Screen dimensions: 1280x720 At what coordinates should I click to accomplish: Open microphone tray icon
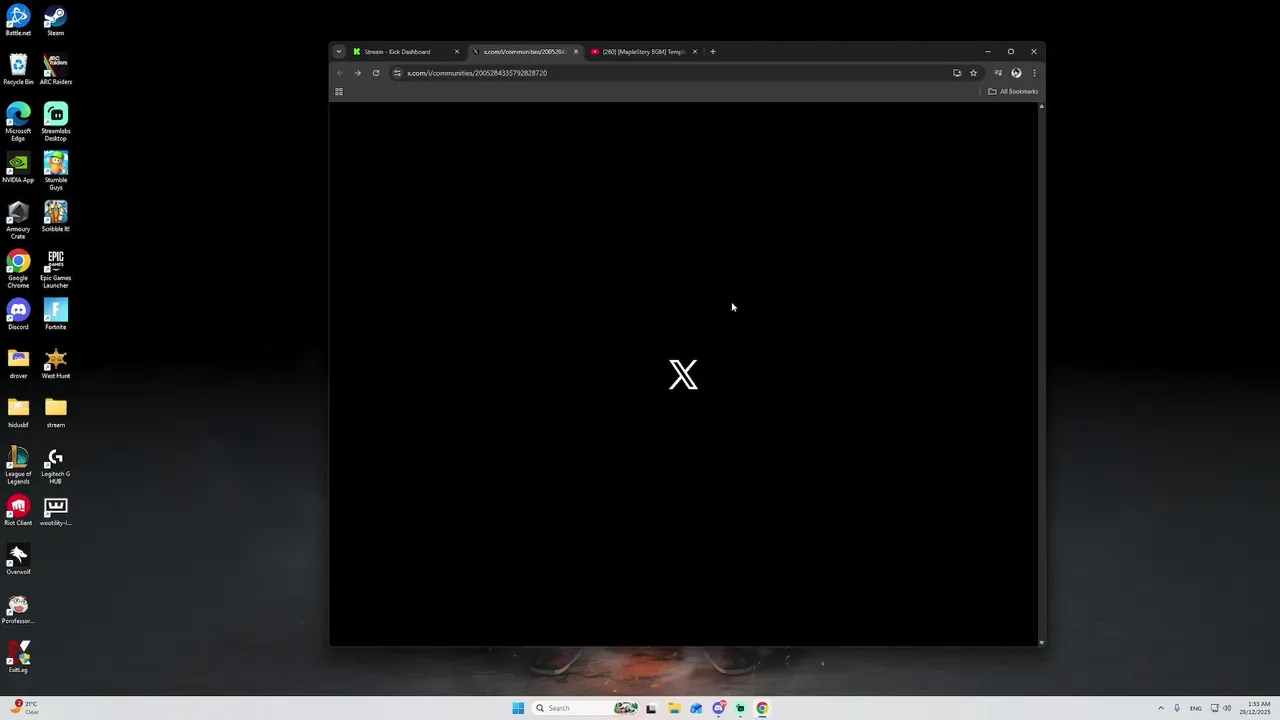coord(1177,708)
